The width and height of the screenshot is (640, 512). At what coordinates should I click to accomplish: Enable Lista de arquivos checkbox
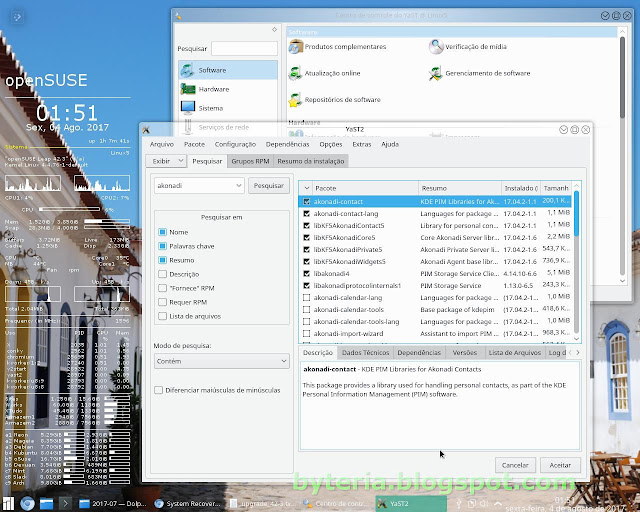(x=162, y=316)
